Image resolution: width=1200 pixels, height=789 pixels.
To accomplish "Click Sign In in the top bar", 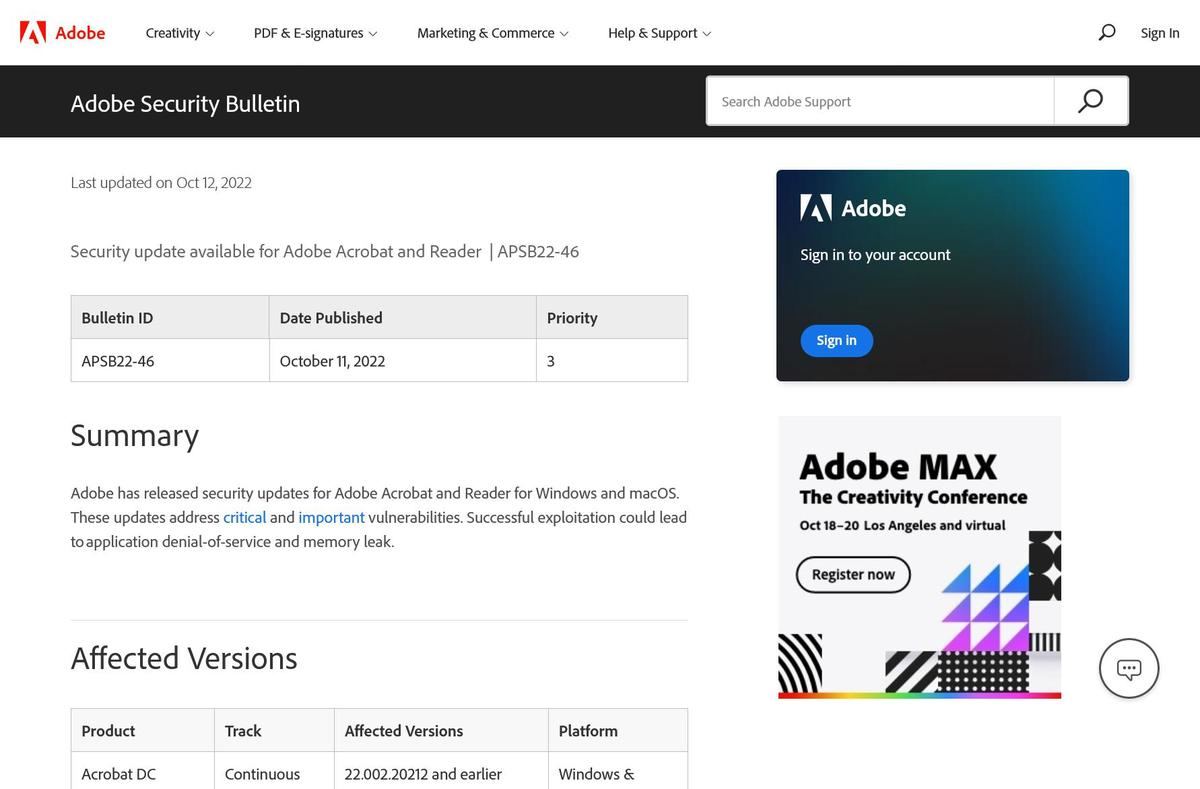I will pyautogui.click(x=1160, y=33).
